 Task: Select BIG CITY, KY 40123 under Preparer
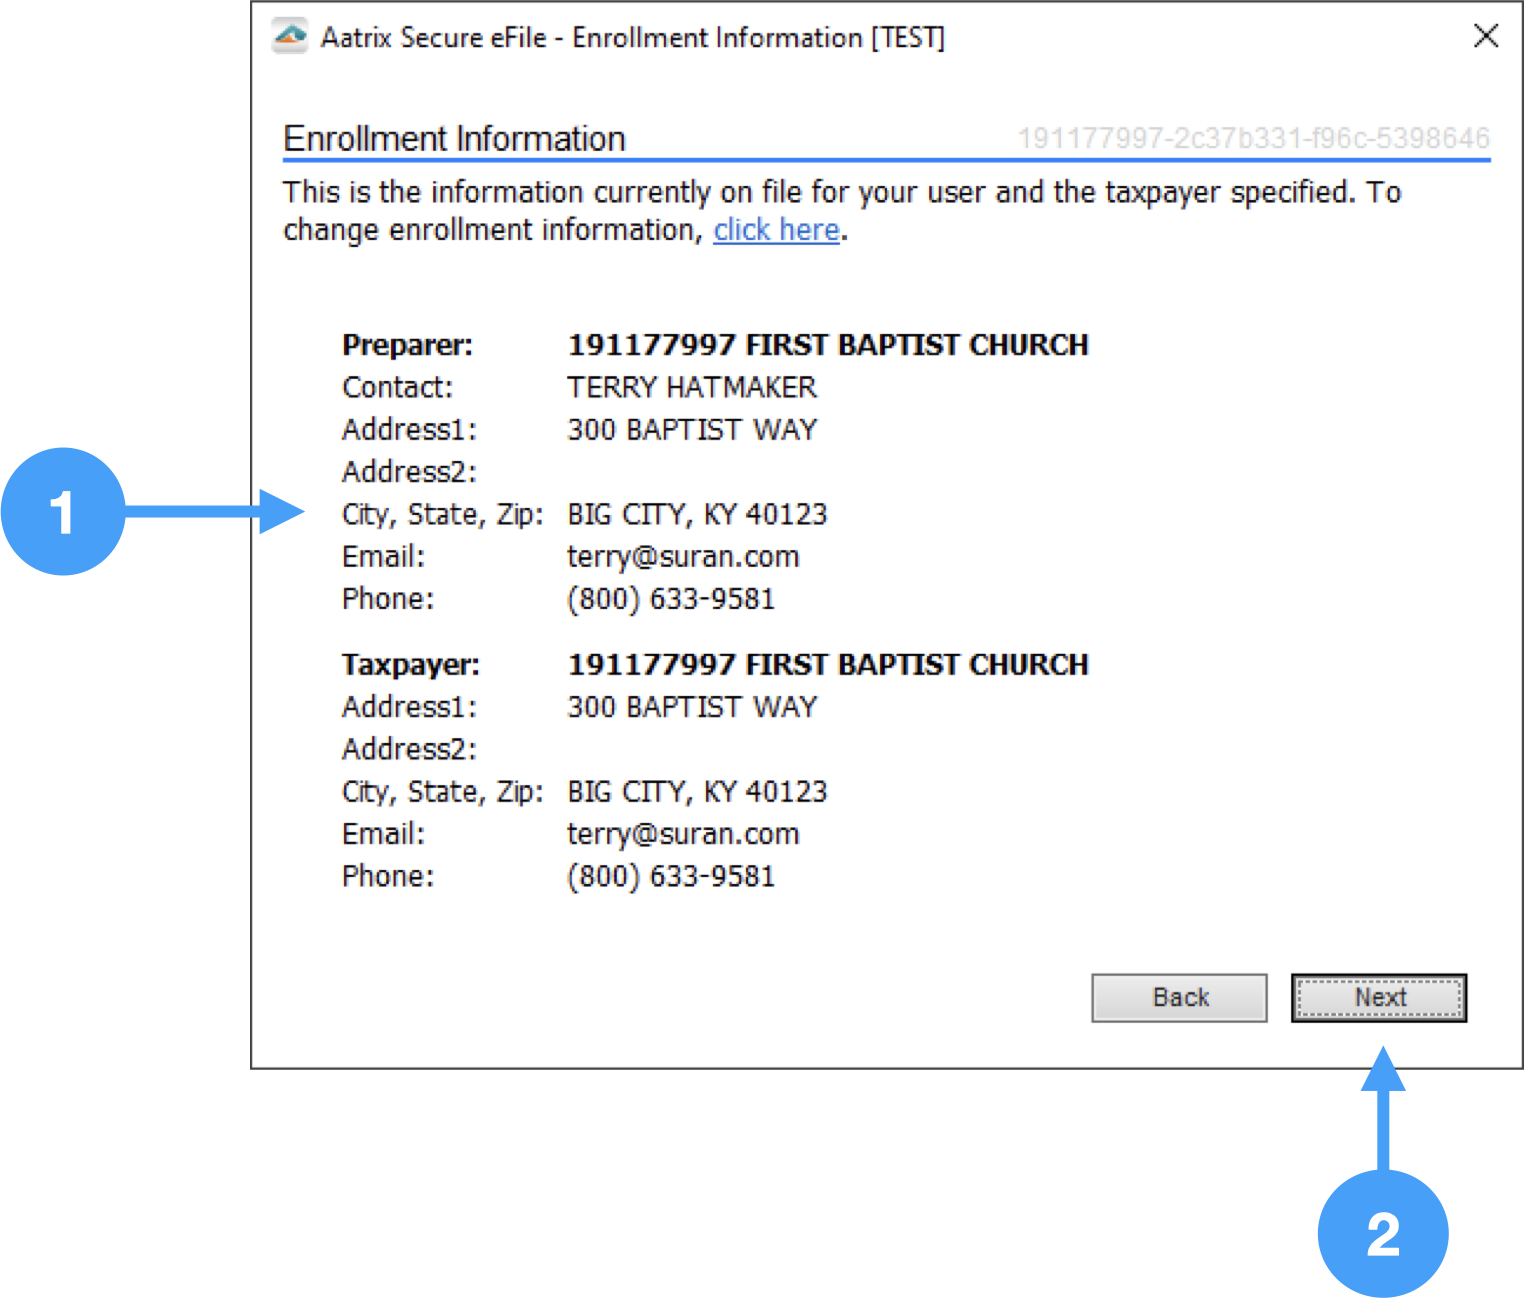[697, 514]
